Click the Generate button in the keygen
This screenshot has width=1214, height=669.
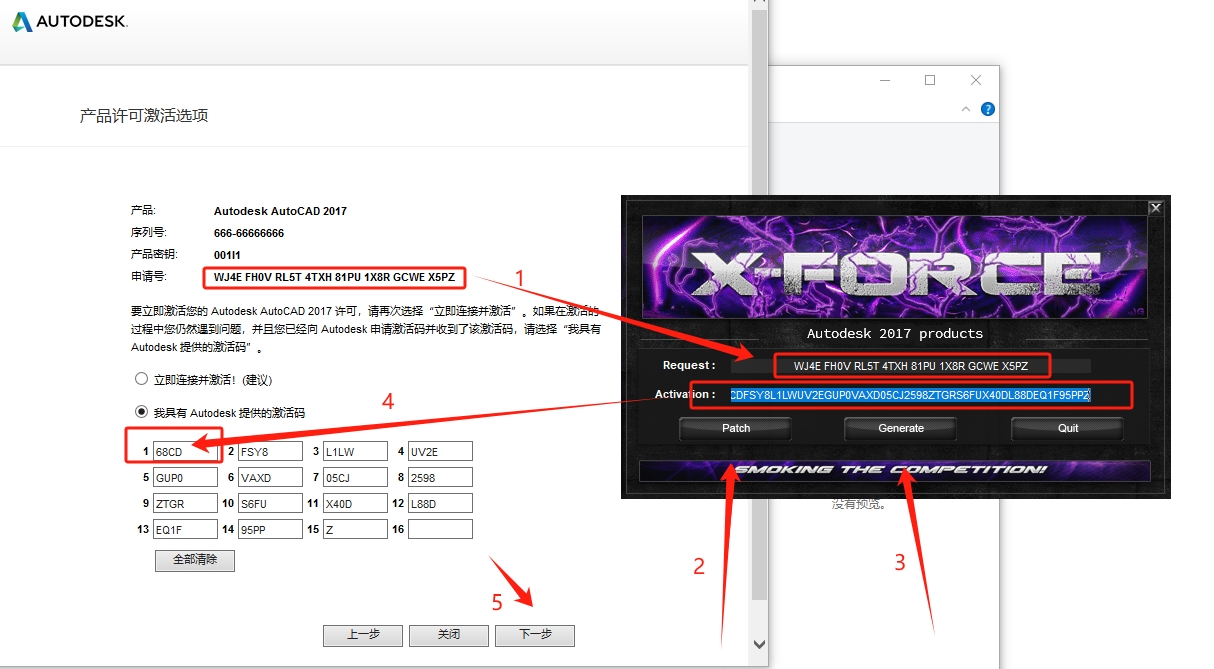point(899,428)
